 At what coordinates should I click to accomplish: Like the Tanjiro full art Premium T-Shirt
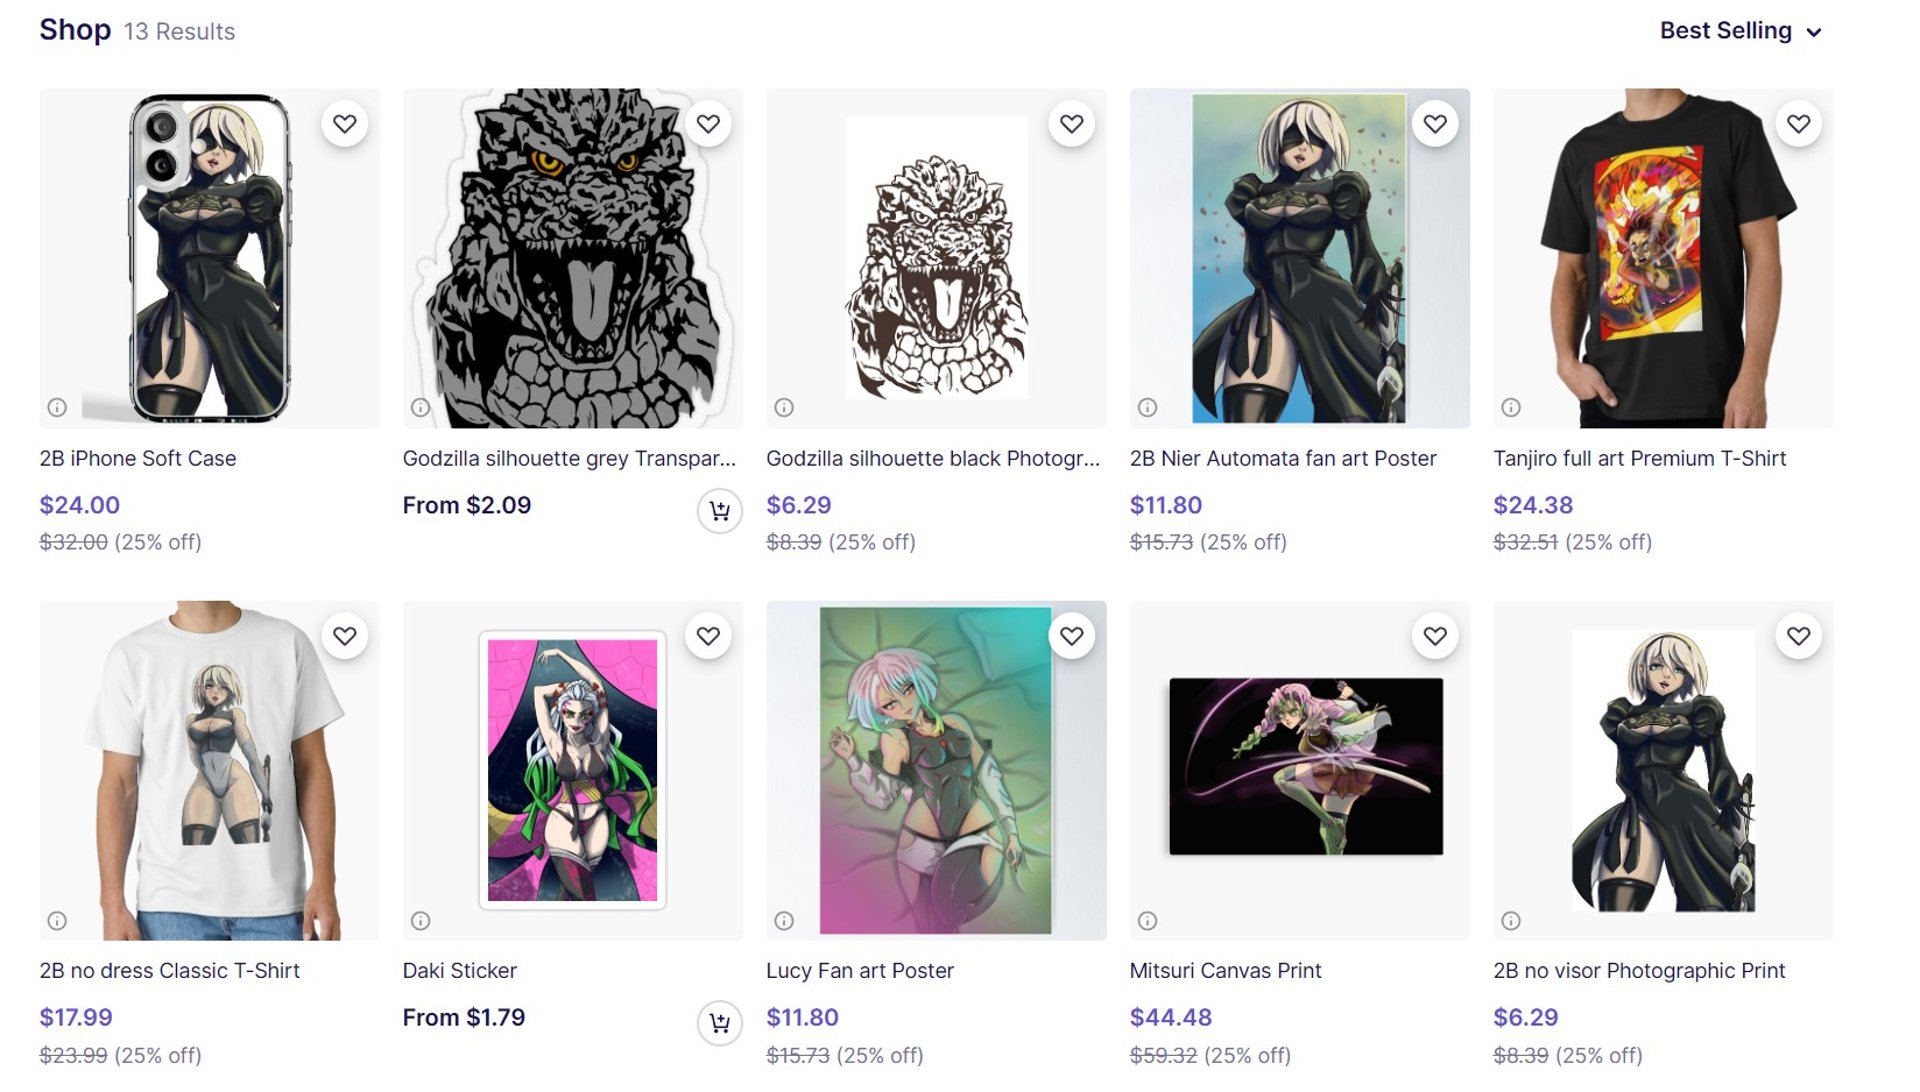coord(1798,124)
